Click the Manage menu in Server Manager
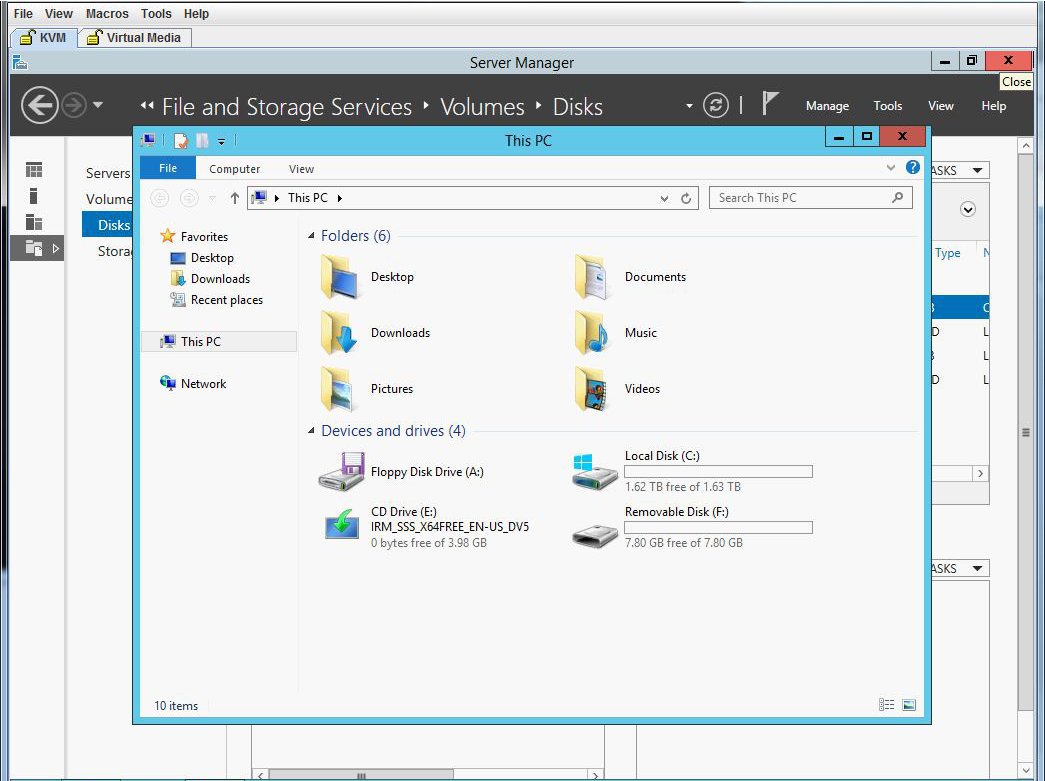 (x=827, y=106)
